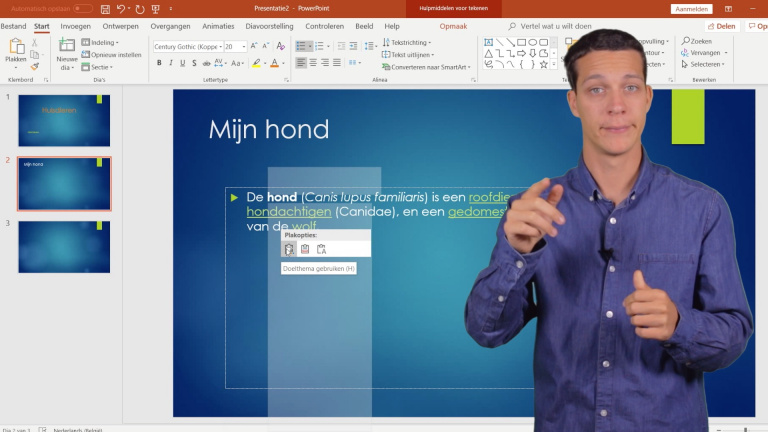Paste as text only option

tap(321, 249)
